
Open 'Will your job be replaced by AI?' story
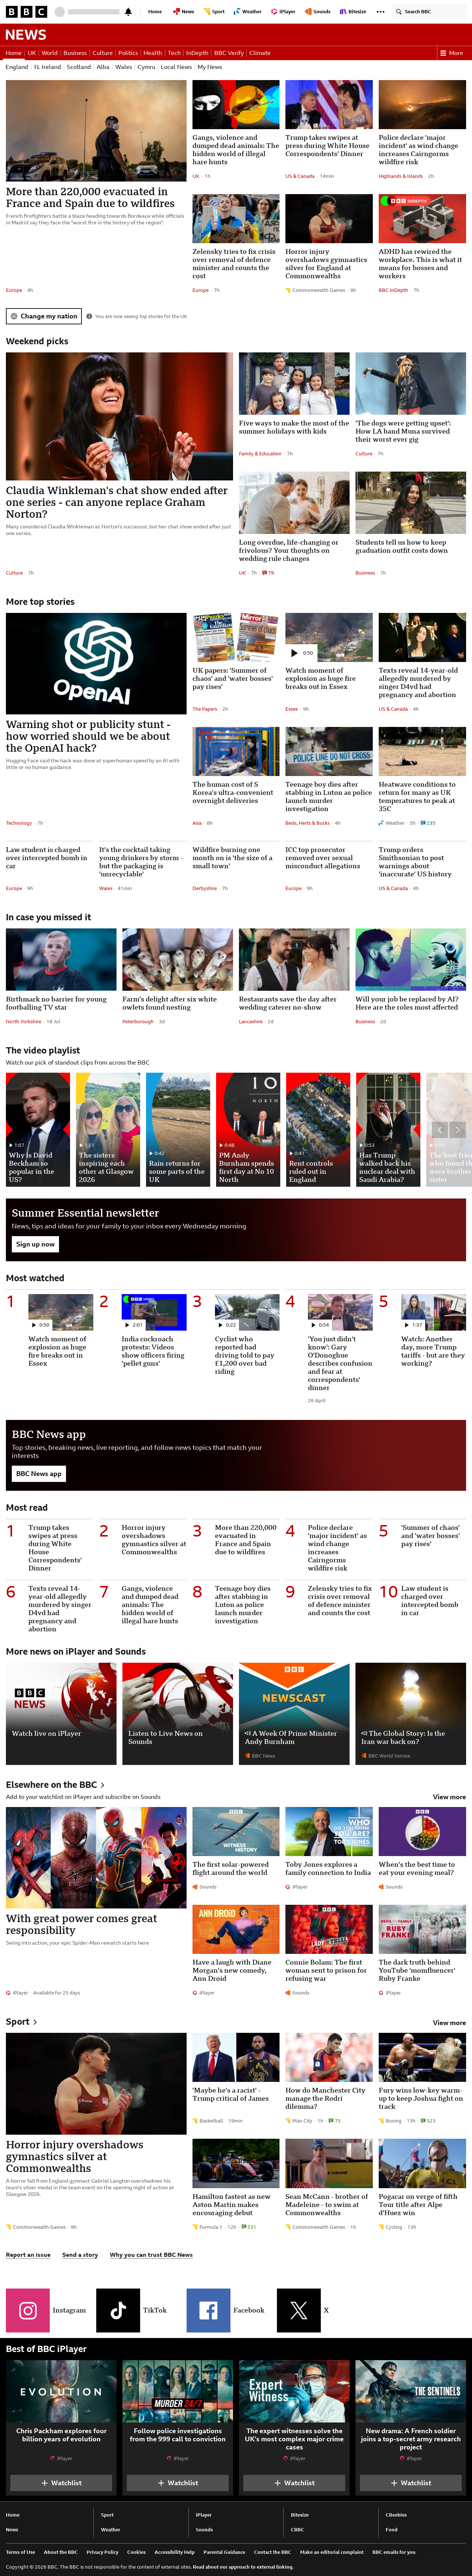407,1003
